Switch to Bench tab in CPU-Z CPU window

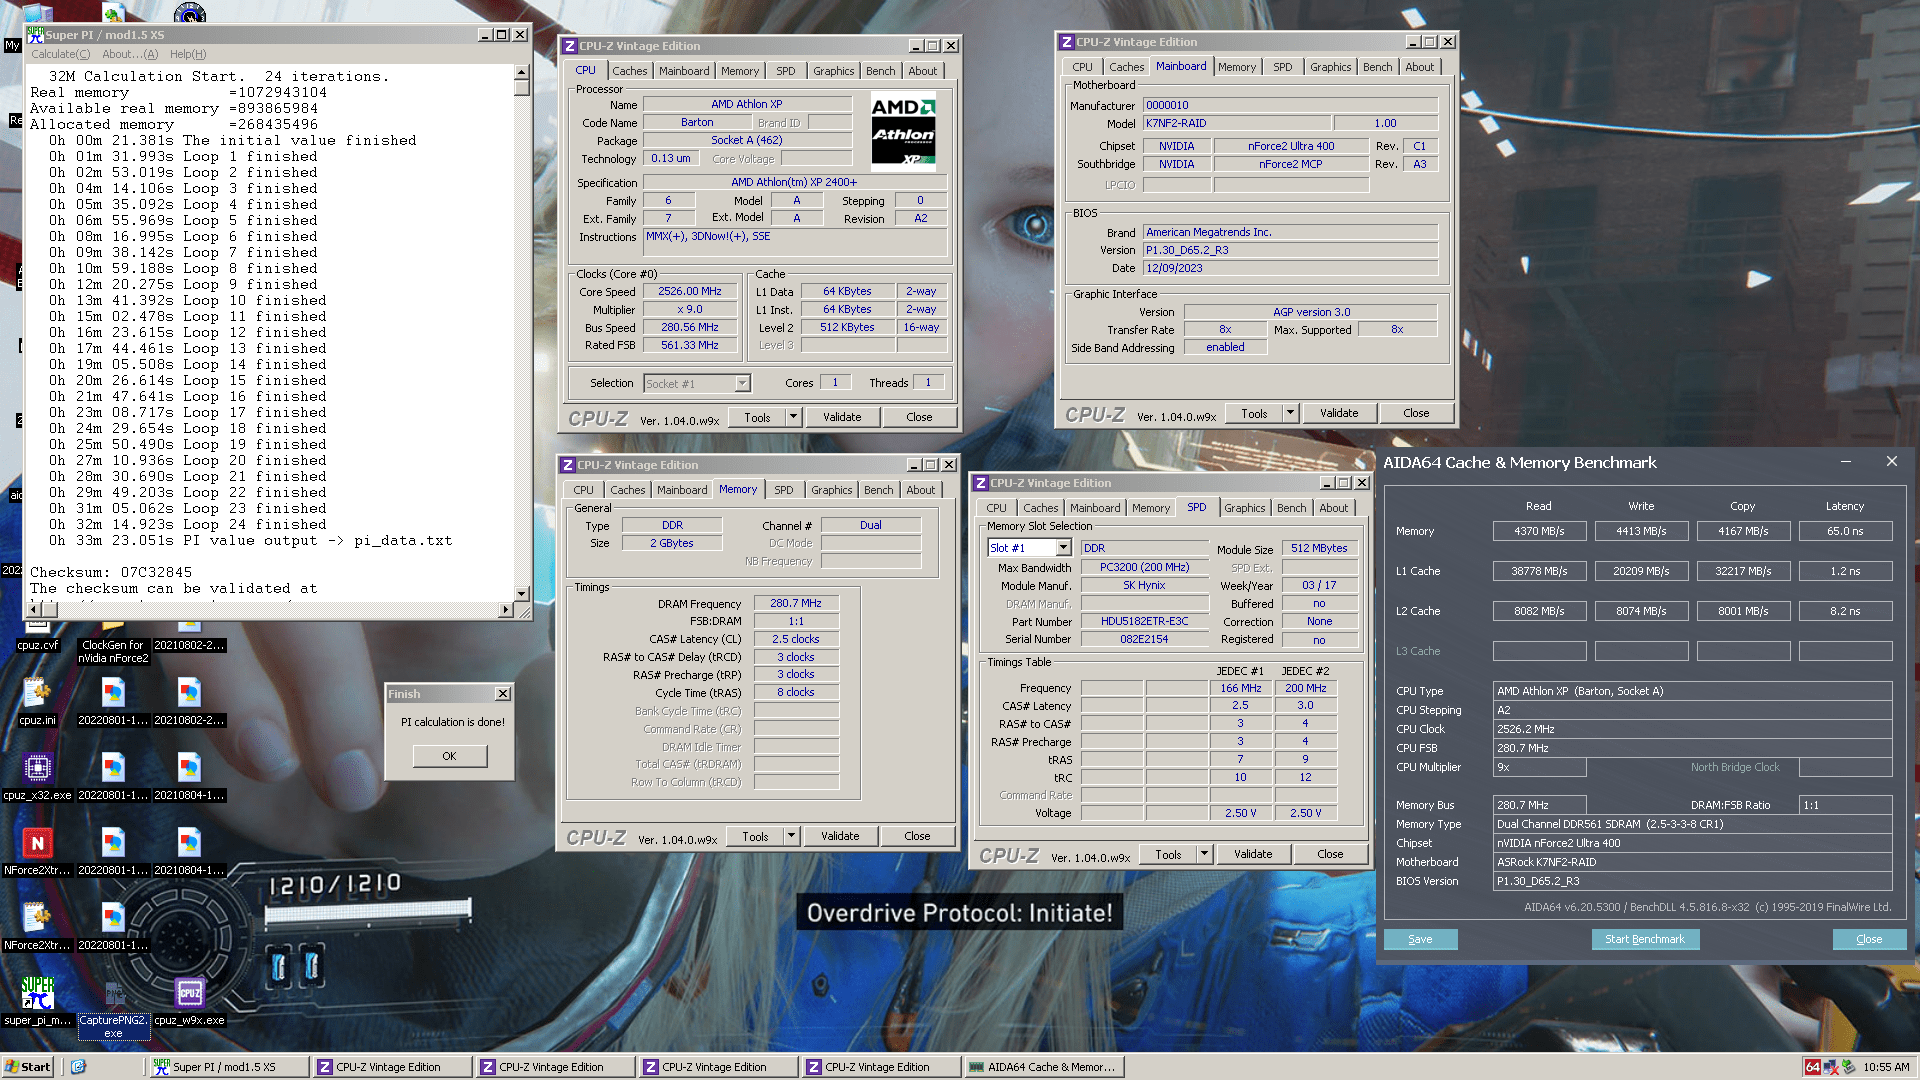coord(881,71)
